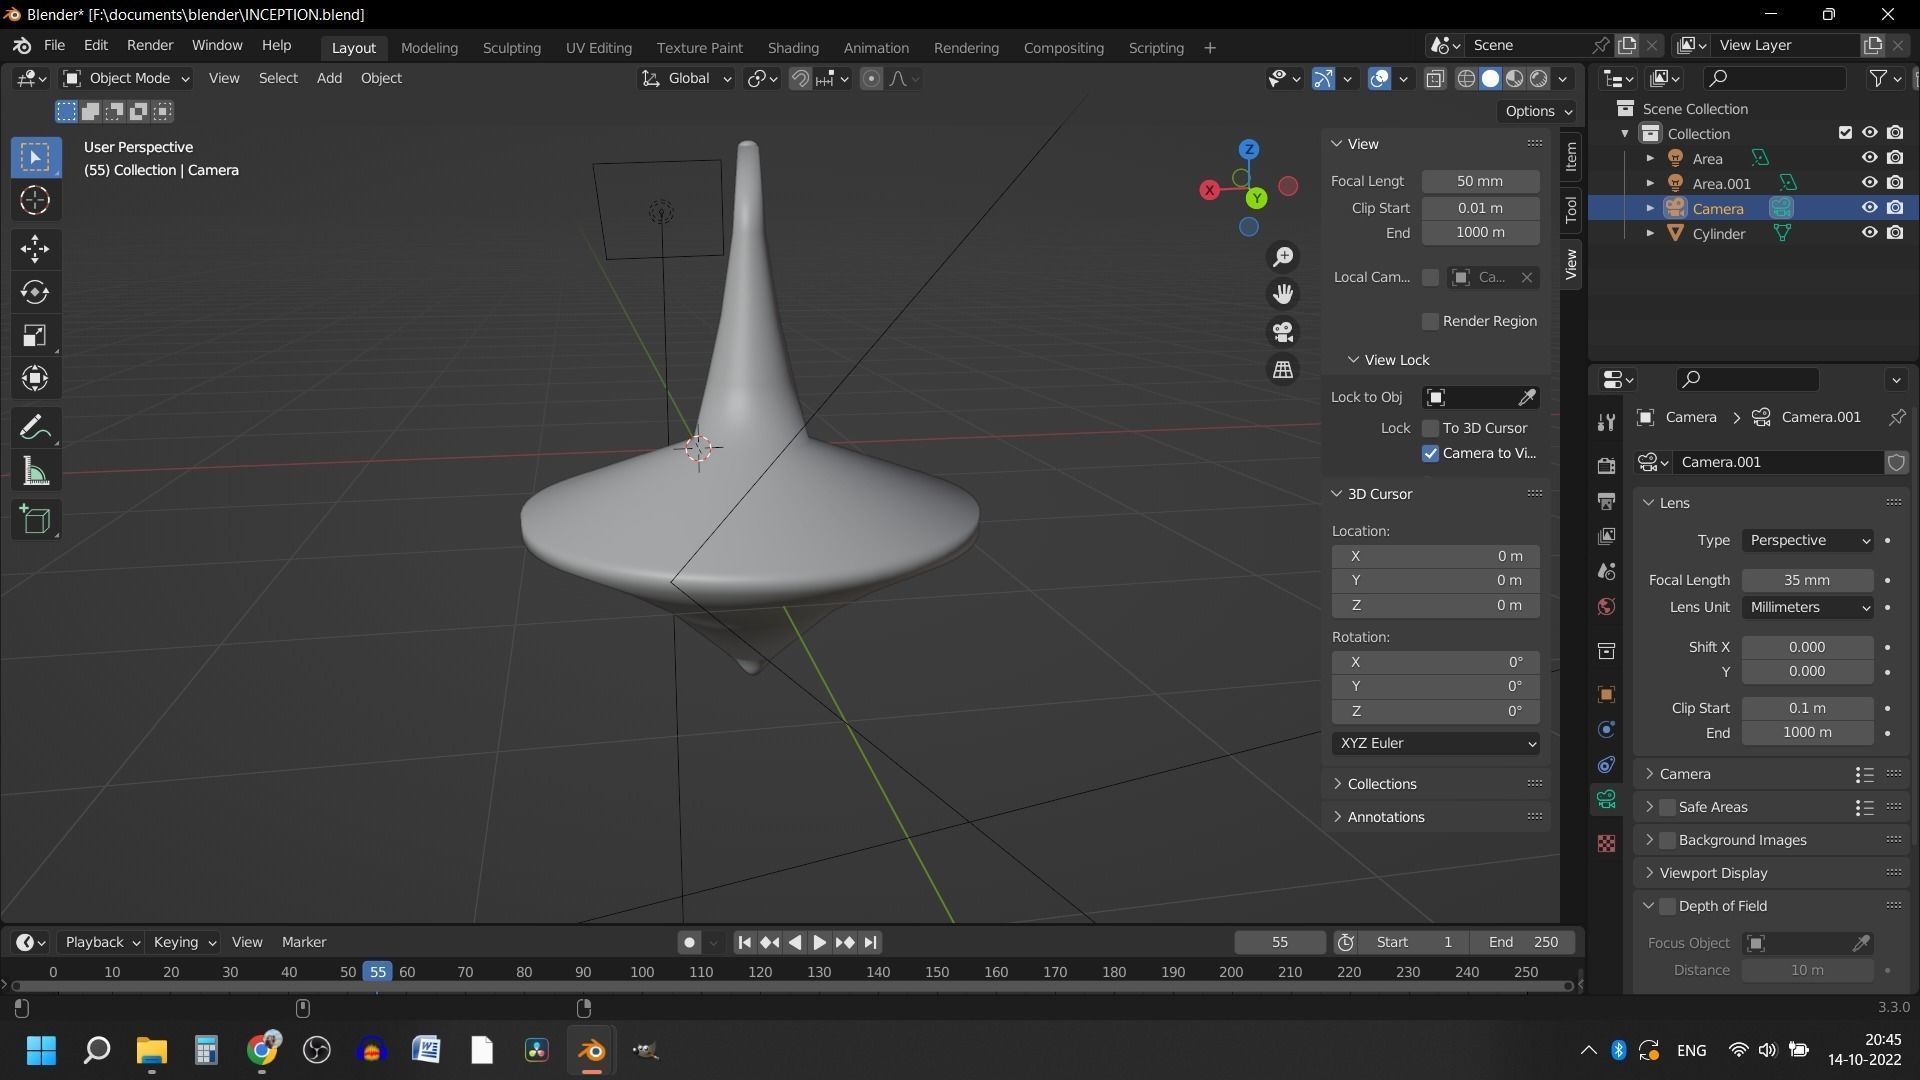
Task: Open the Render properties tab icon
Action: (x=1606, y=465)
